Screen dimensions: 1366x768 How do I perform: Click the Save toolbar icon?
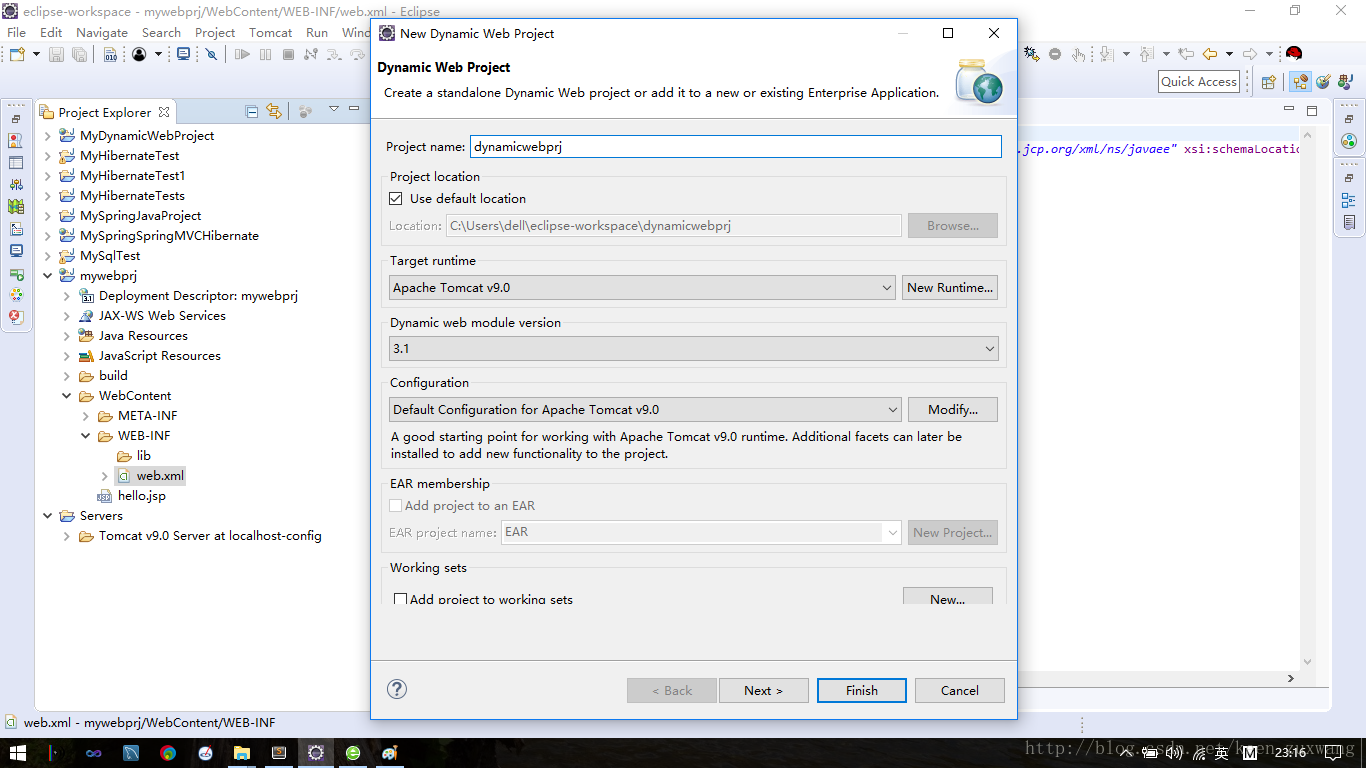pyautogui.click(x=56, y=54)
